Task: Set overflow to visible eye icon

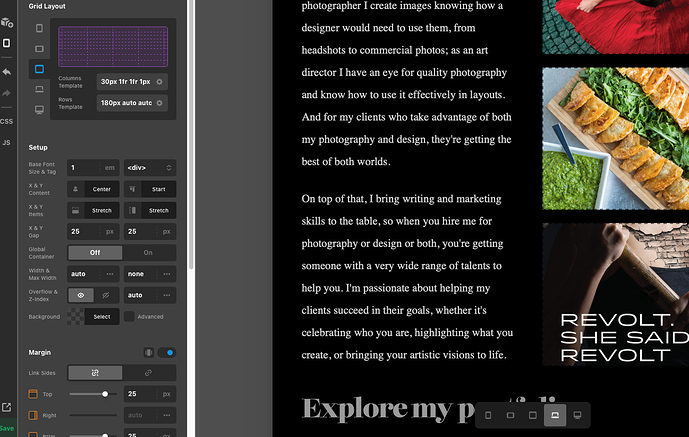Action: (81, 295)
